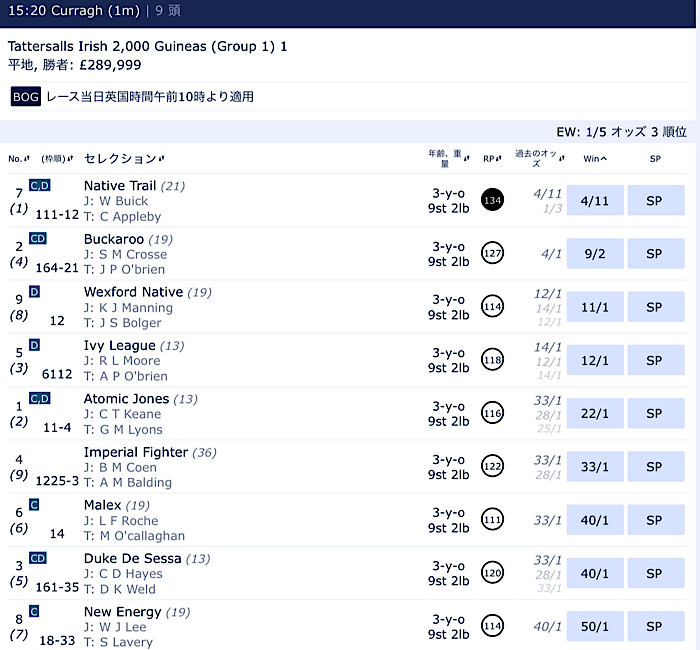Screen dimensions: 700x650
Task: Select Ivy League win odds 12/1
Action: pos(595,360)
